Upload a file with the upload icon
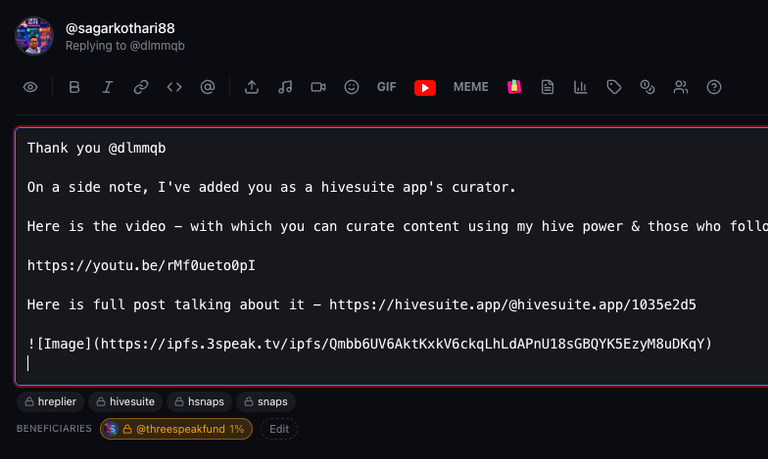The width and height of the screenshot is (768, 459). [252, 87]
